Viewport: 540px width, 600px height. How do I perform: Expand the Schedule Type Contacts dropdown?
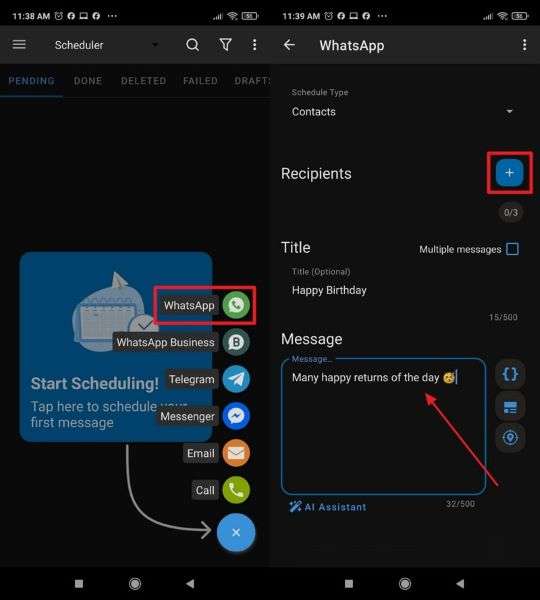(402, 111)
